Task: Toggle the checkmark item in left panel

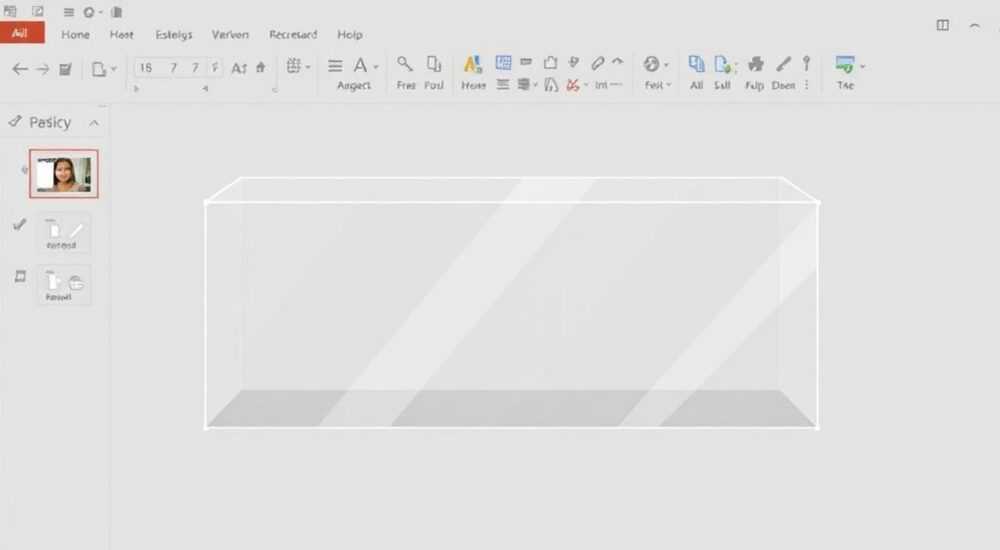Action: point(20,225)
